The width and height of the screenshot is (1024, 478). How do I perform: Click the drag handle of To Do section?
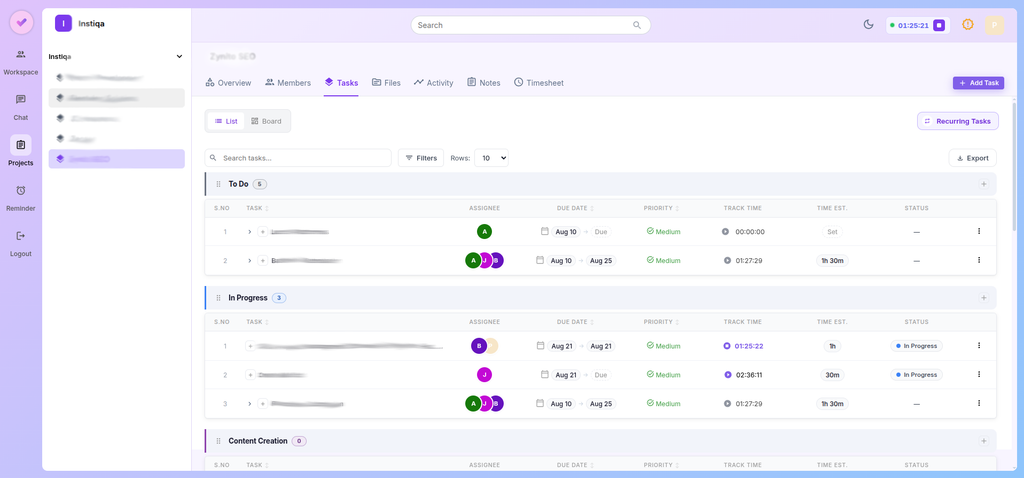pyautogui.click(x=219, y=185)
